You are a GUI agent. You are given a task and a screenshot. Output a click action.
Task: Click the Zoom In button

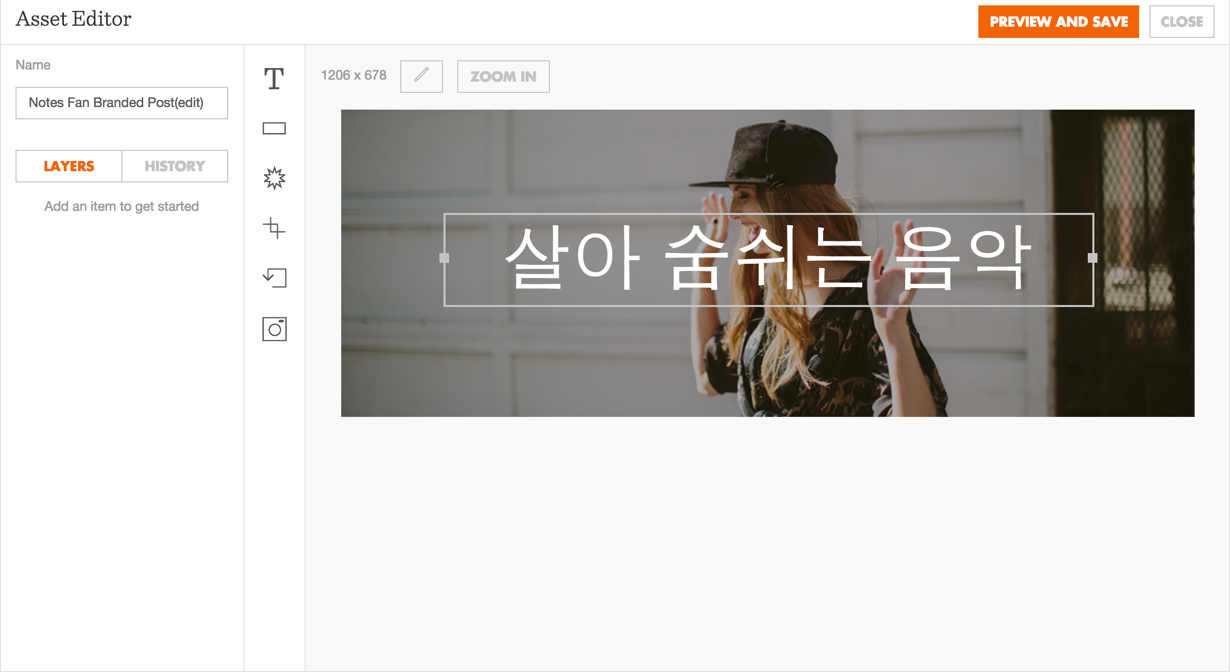(x=503, y=76)
